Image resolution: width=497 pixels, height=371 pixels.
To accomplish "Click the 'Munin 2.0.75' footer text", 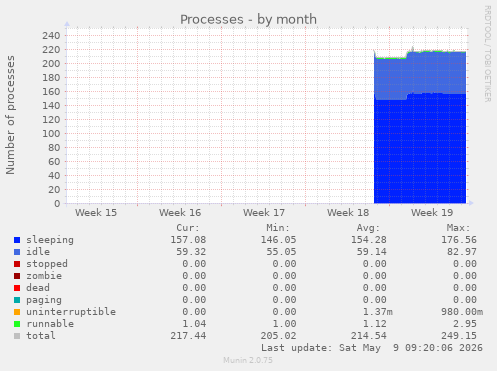I will [x=248, y=360].
